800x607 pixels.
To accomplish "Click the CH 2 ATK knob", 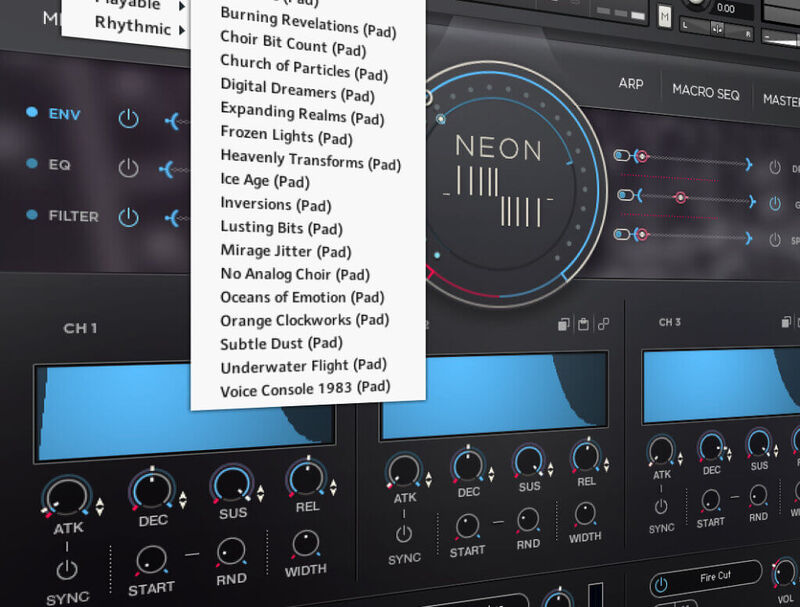I will coord(404,470).
